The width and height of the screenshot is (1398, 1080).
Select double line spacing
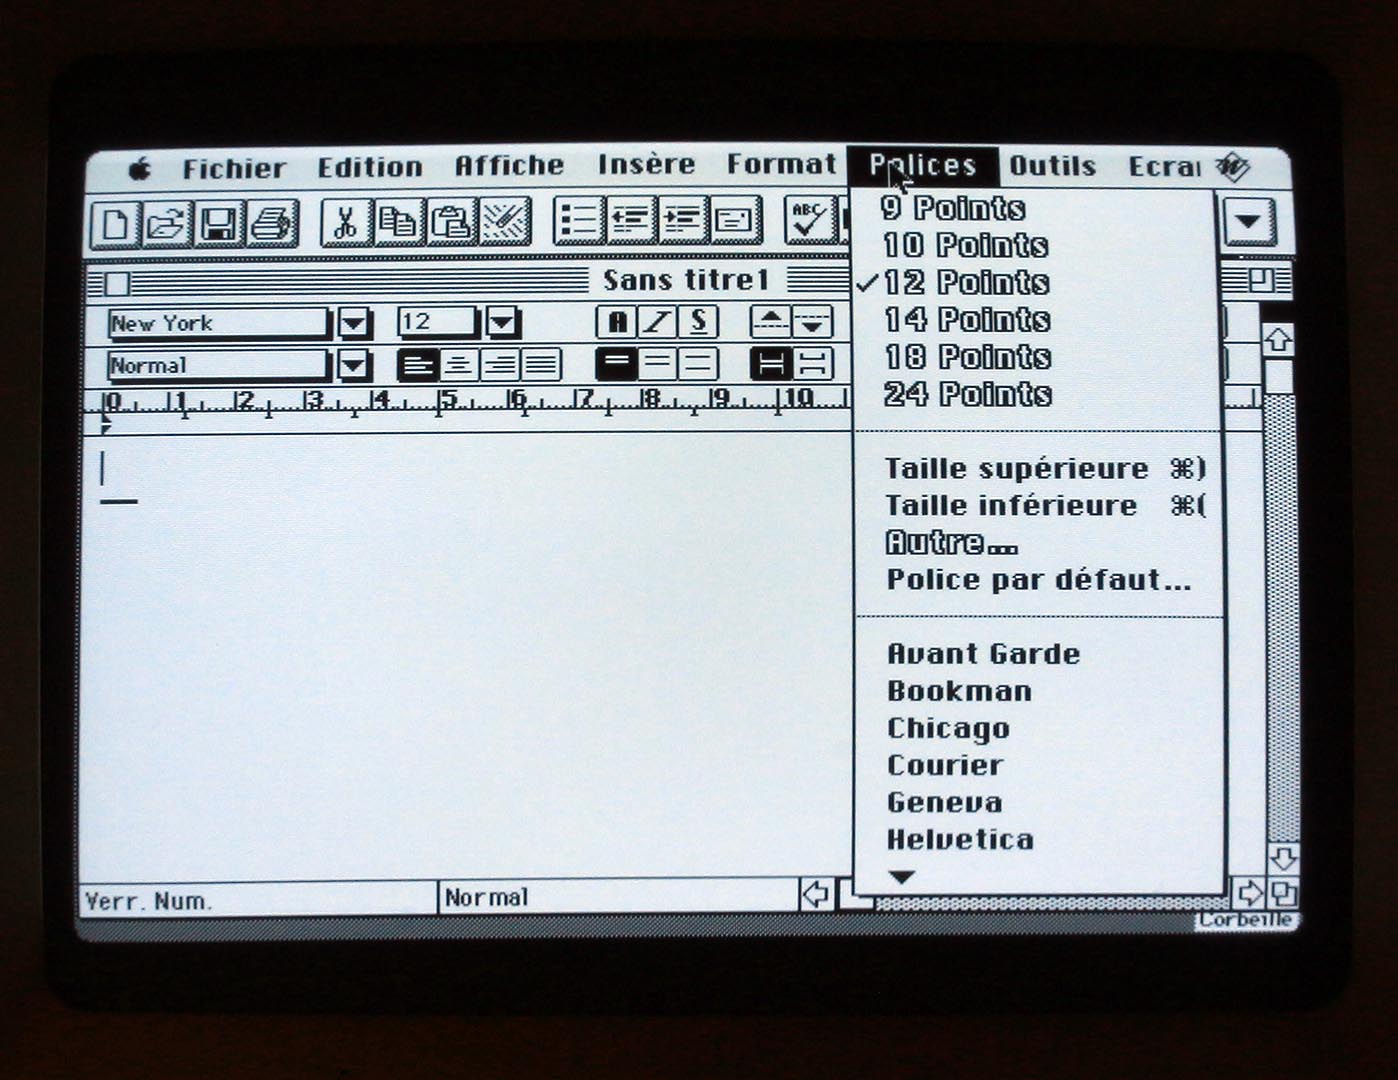(x=698, y=364)
